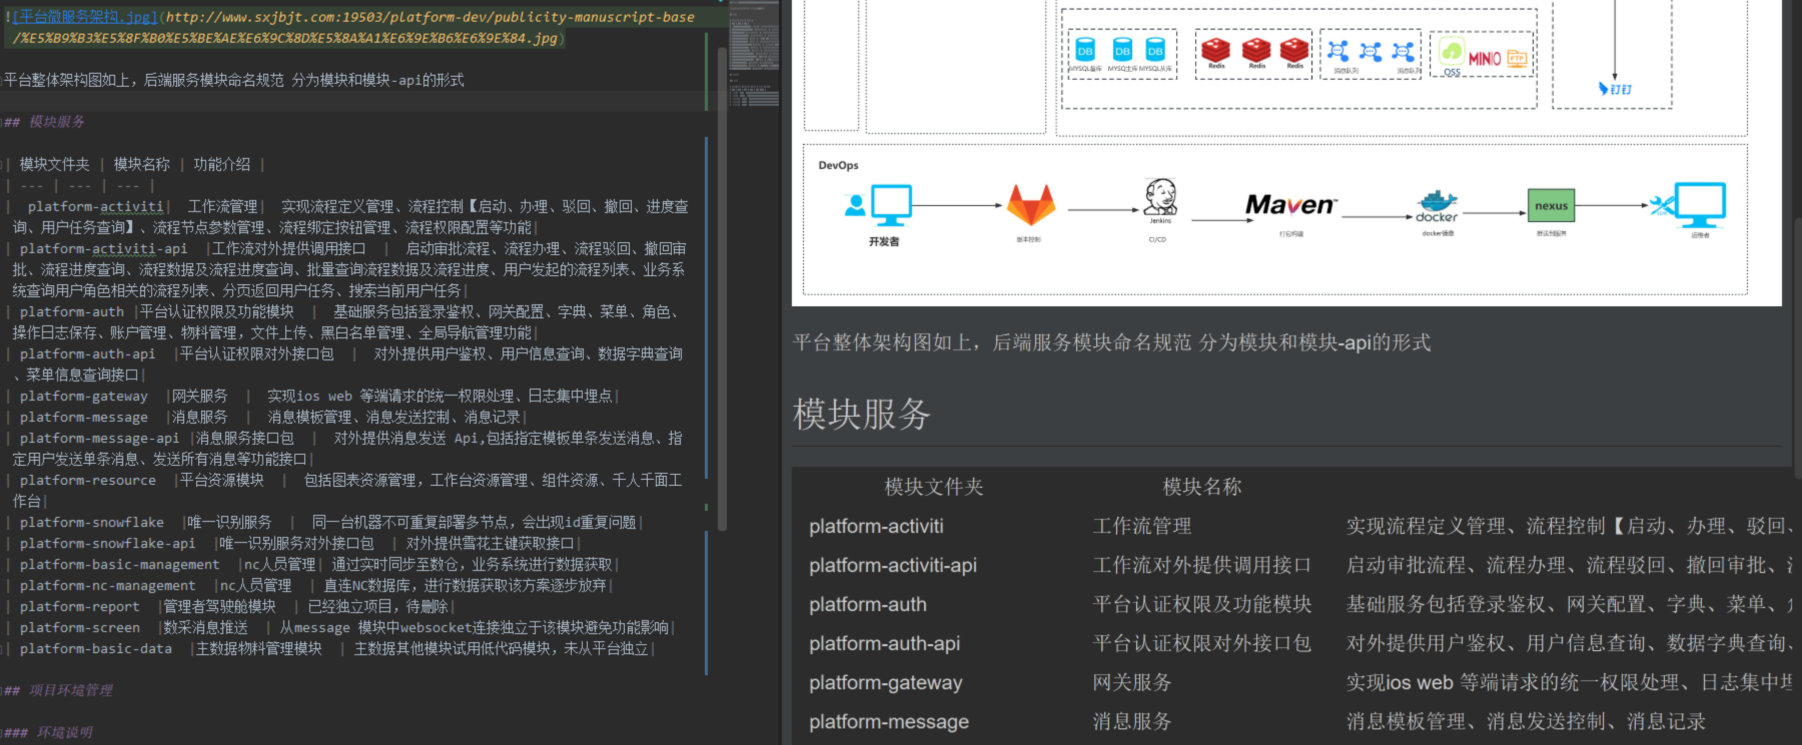Click the '### 环境说明' heading line in editor

click(49, 732)
